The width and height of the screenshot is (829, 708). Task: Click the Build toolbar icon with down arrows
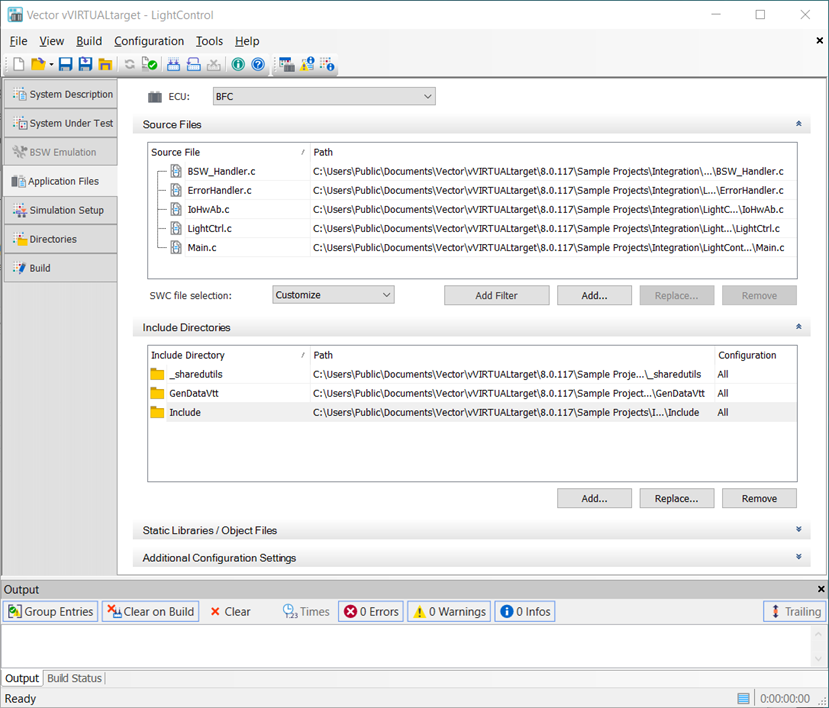click(x=173, y=65)
